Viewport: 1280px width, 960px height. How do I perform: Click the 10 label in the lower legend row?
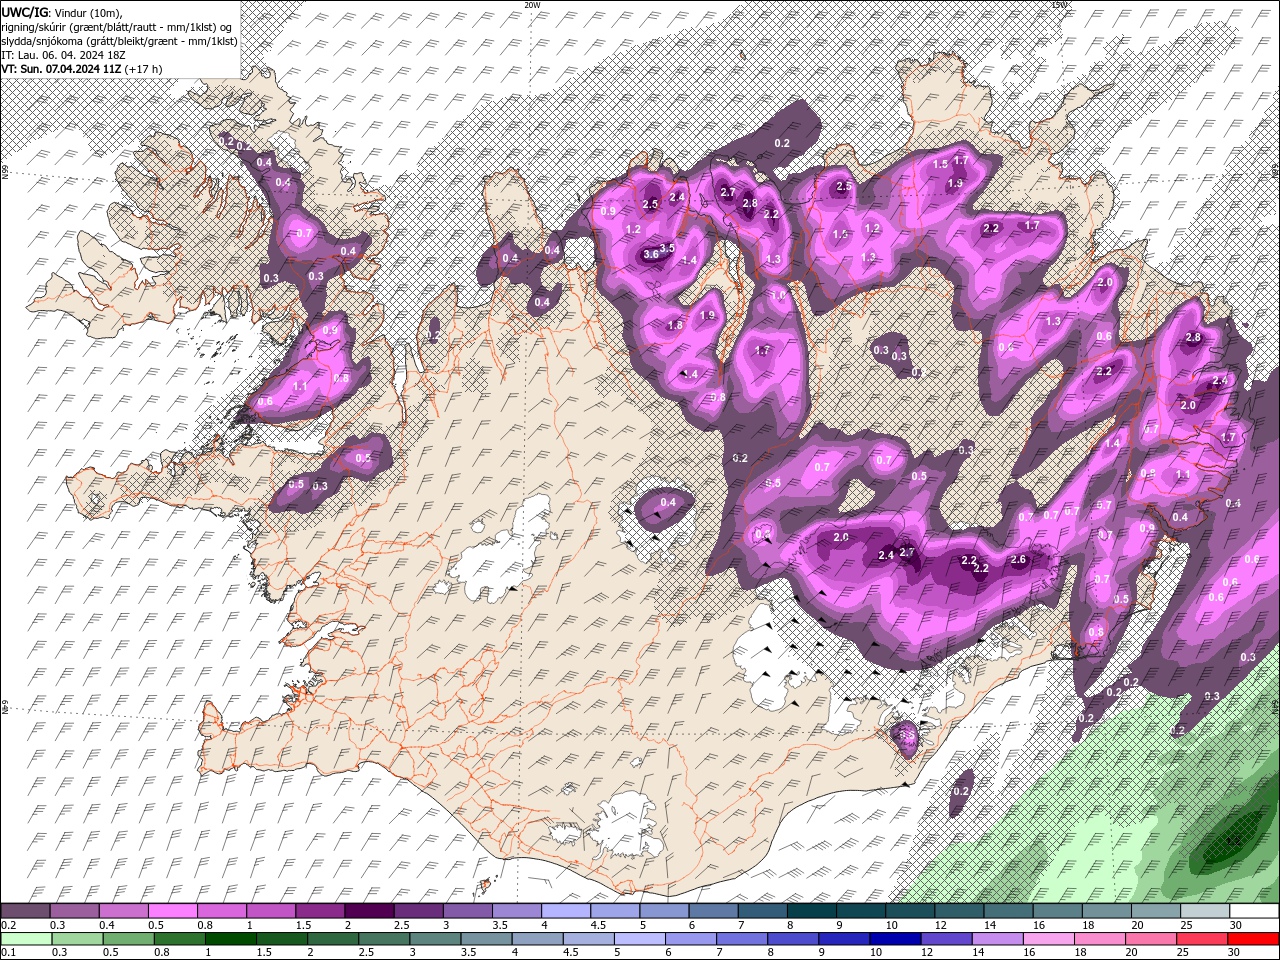pos(877,953)
